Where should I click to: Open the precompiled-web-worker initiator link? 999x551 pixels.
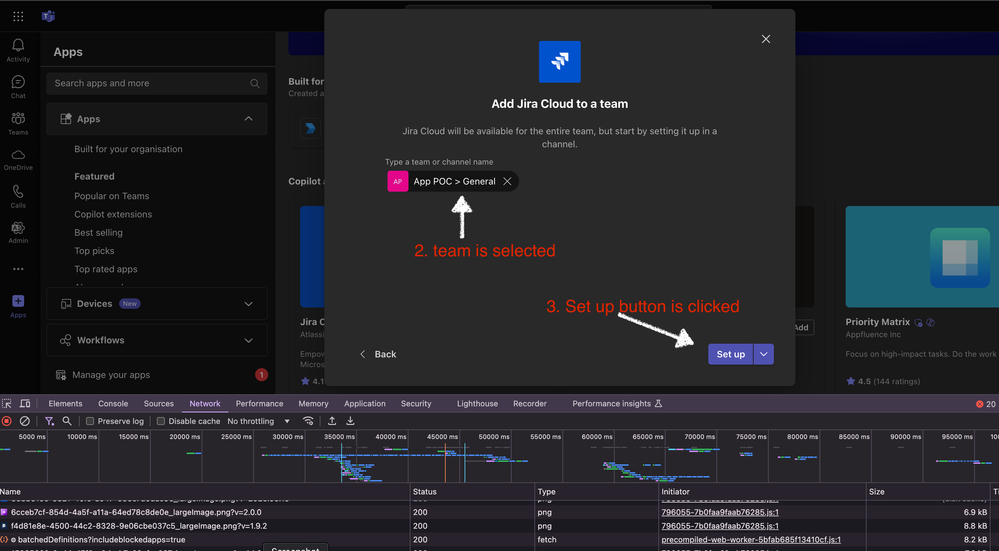751,540
